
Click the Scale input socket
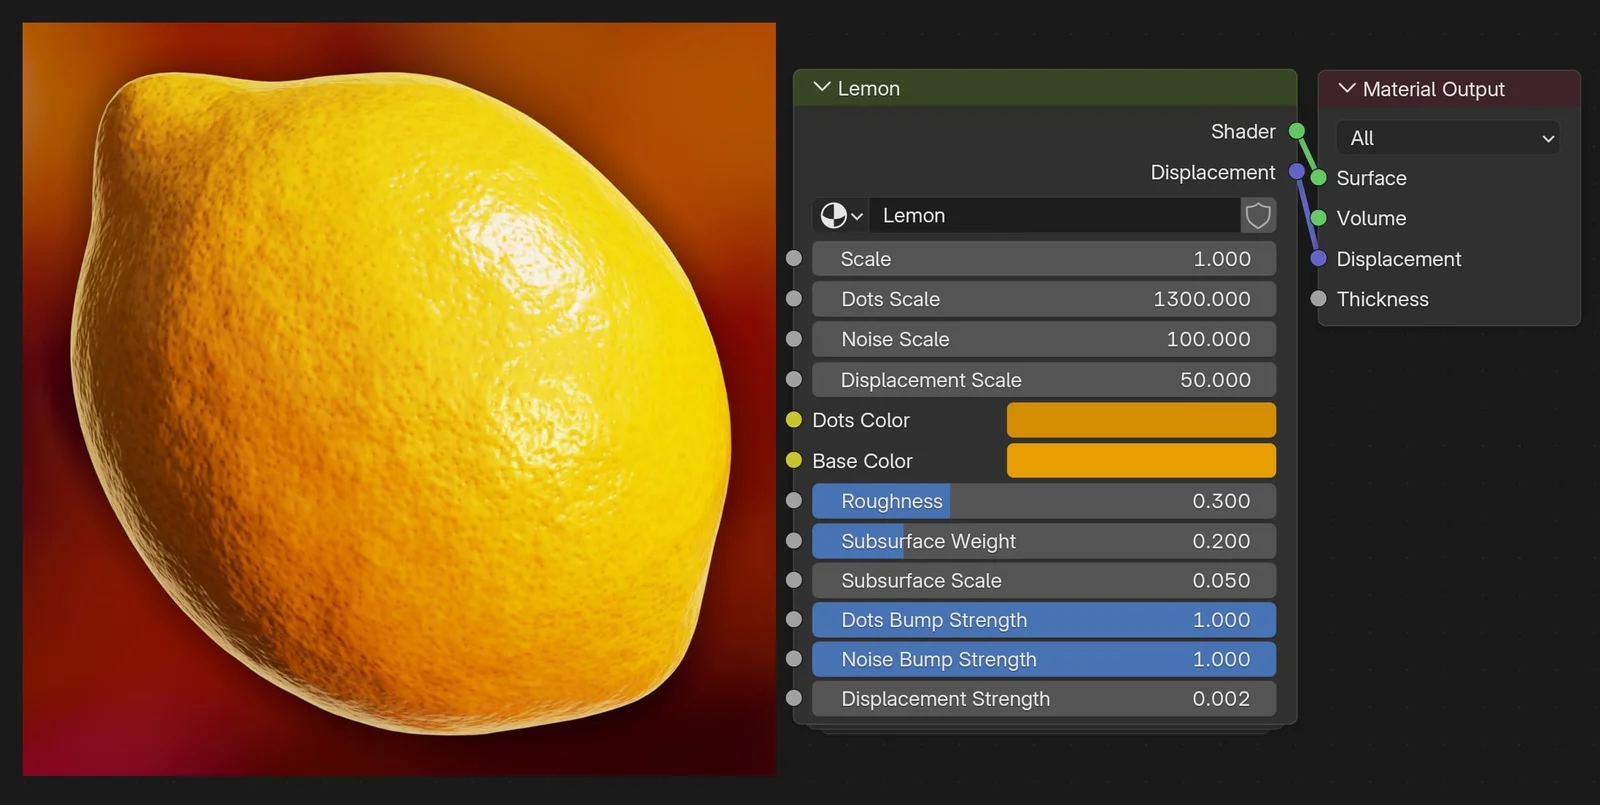[794, 259]
